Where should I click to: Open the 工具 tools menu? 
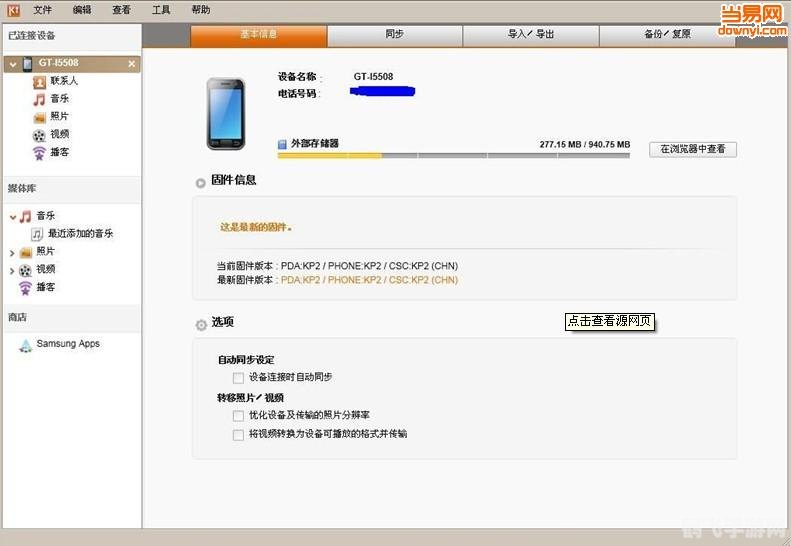161,10
